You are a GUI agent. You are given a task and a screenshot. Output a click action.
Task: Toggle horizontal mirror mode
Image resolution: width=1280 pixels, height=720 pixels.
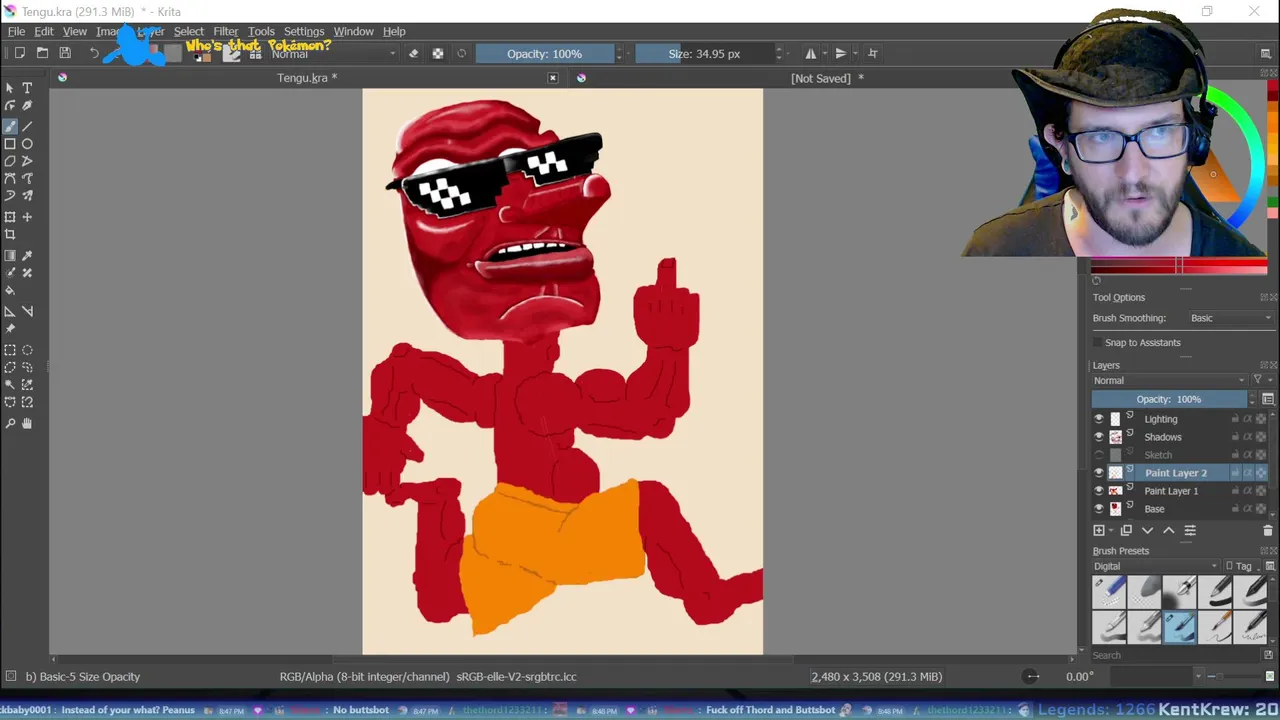811,54
